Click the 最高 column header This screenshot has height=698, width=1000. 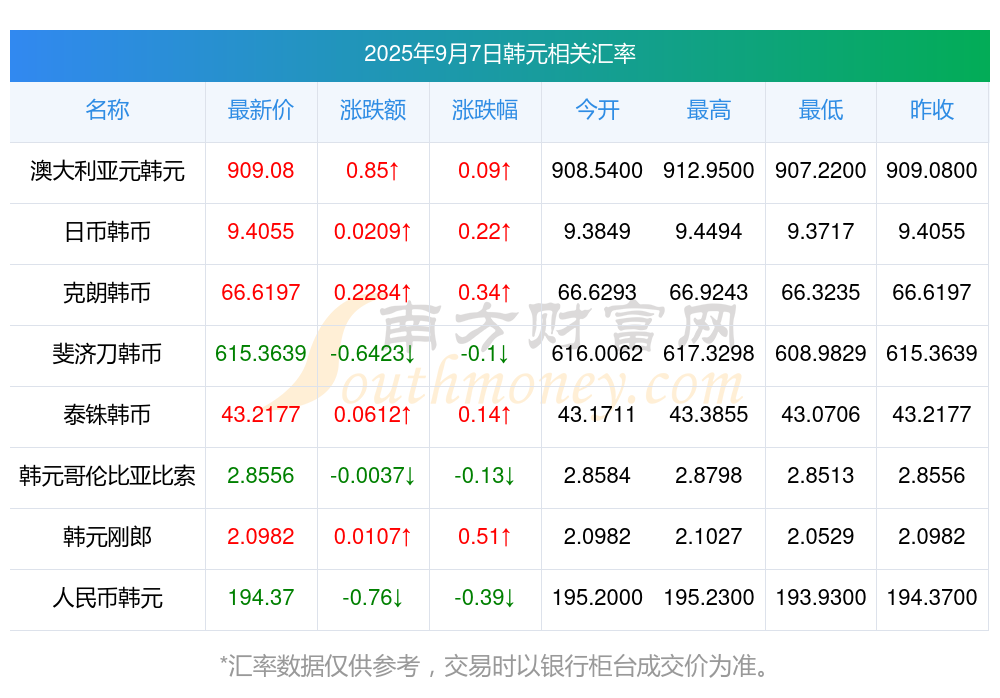pyautogui.click(x=709, y=110)
